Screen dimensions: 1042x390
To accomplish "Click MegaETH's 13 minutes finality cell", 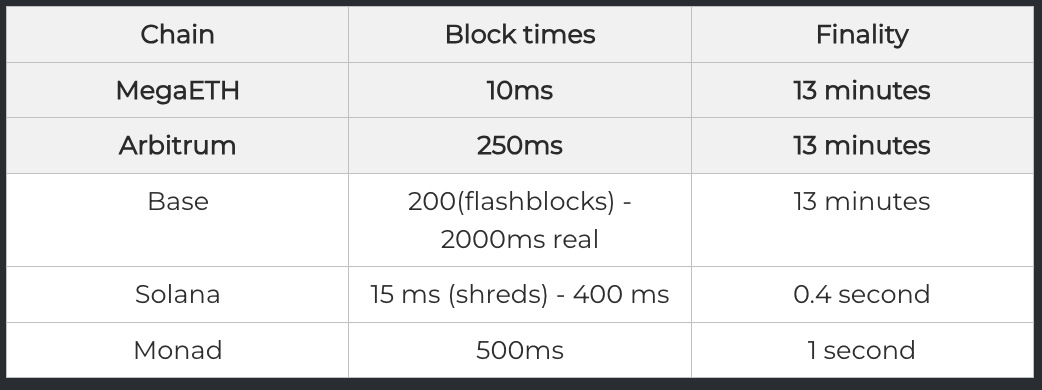I will pyautogui.click(x=862, y=90).
